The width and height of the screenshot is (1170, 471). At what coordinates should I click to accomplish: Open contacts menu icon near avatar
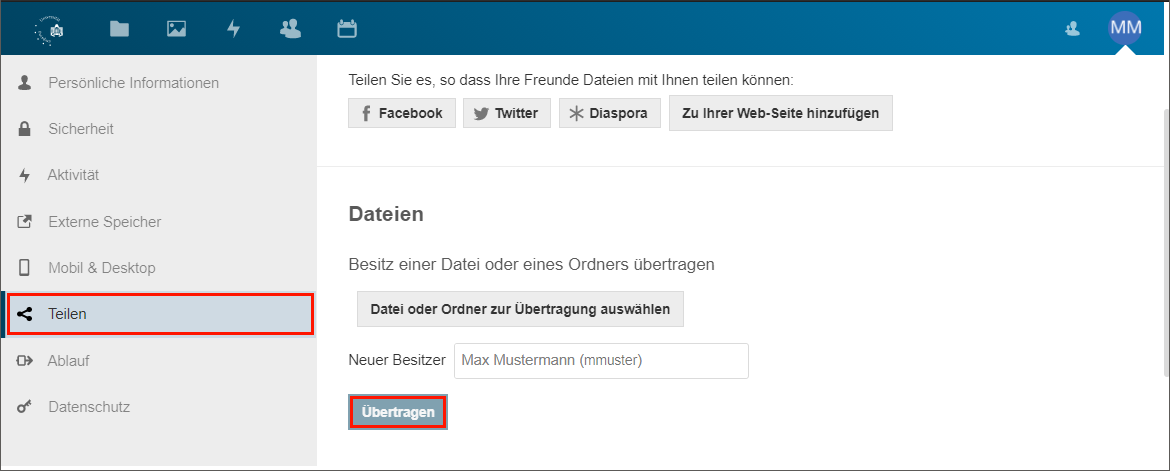[x=1073, y=29]
